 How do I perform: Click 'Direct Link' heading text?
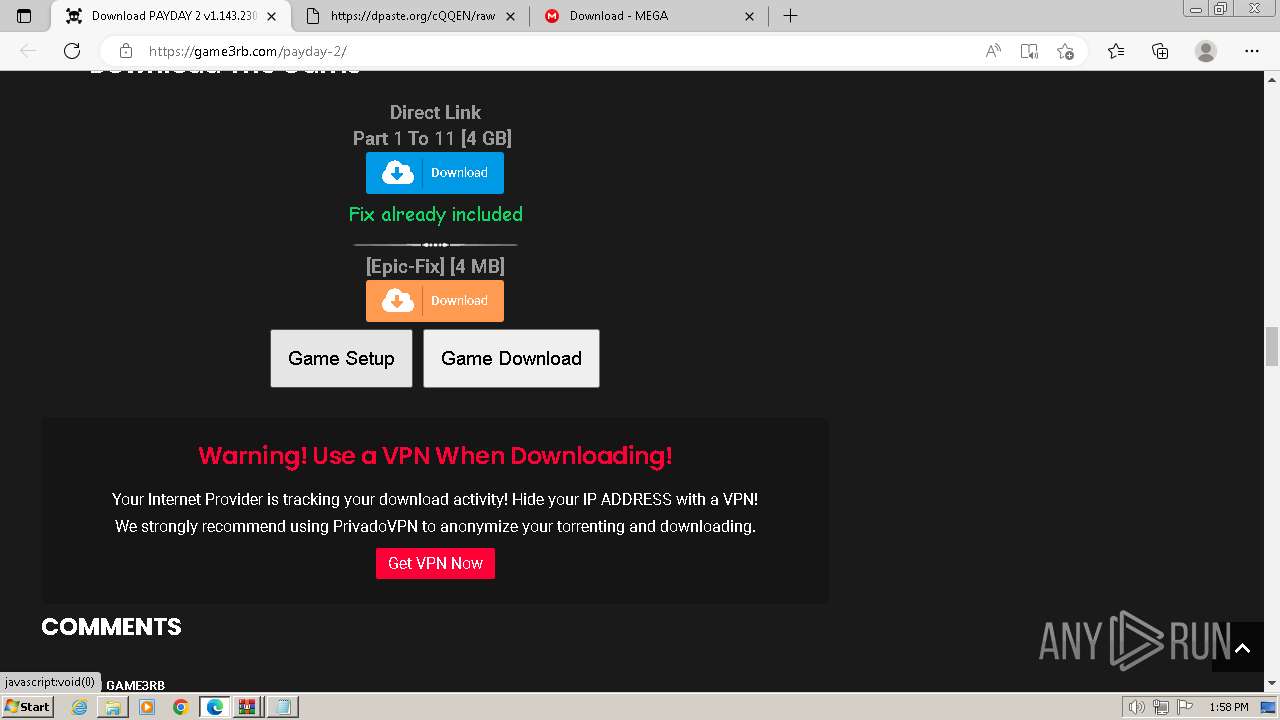pos(435,112)
